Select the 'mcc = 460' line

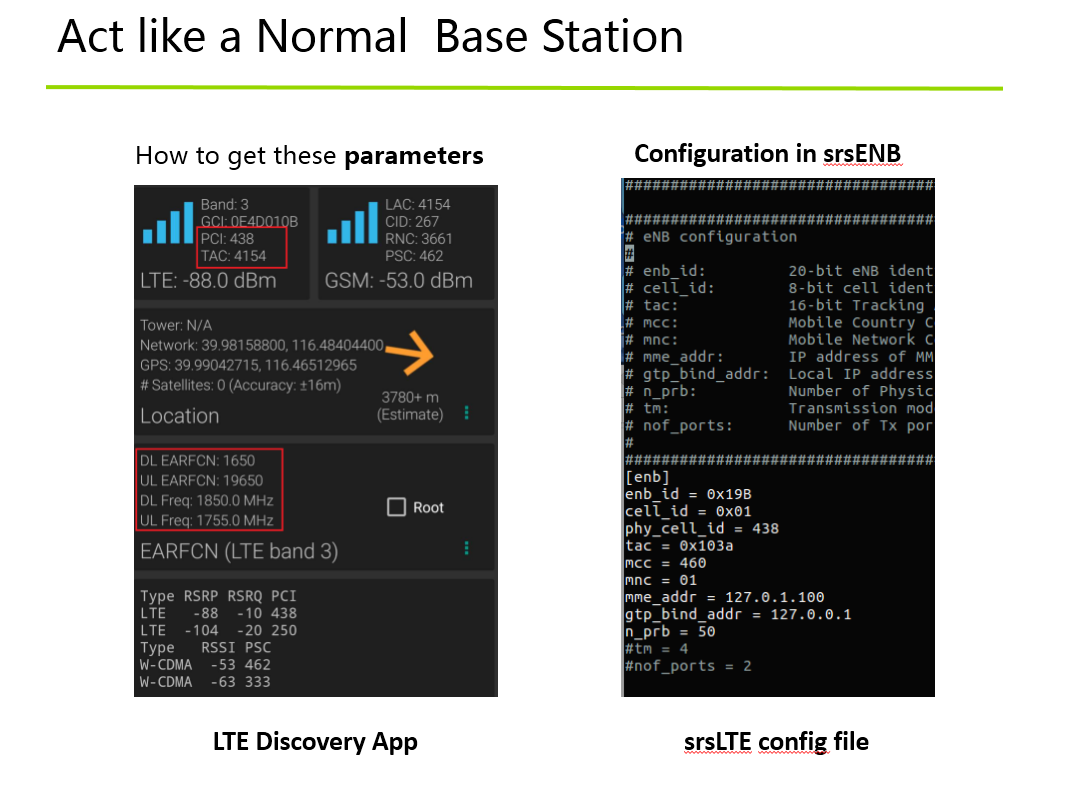666,563
